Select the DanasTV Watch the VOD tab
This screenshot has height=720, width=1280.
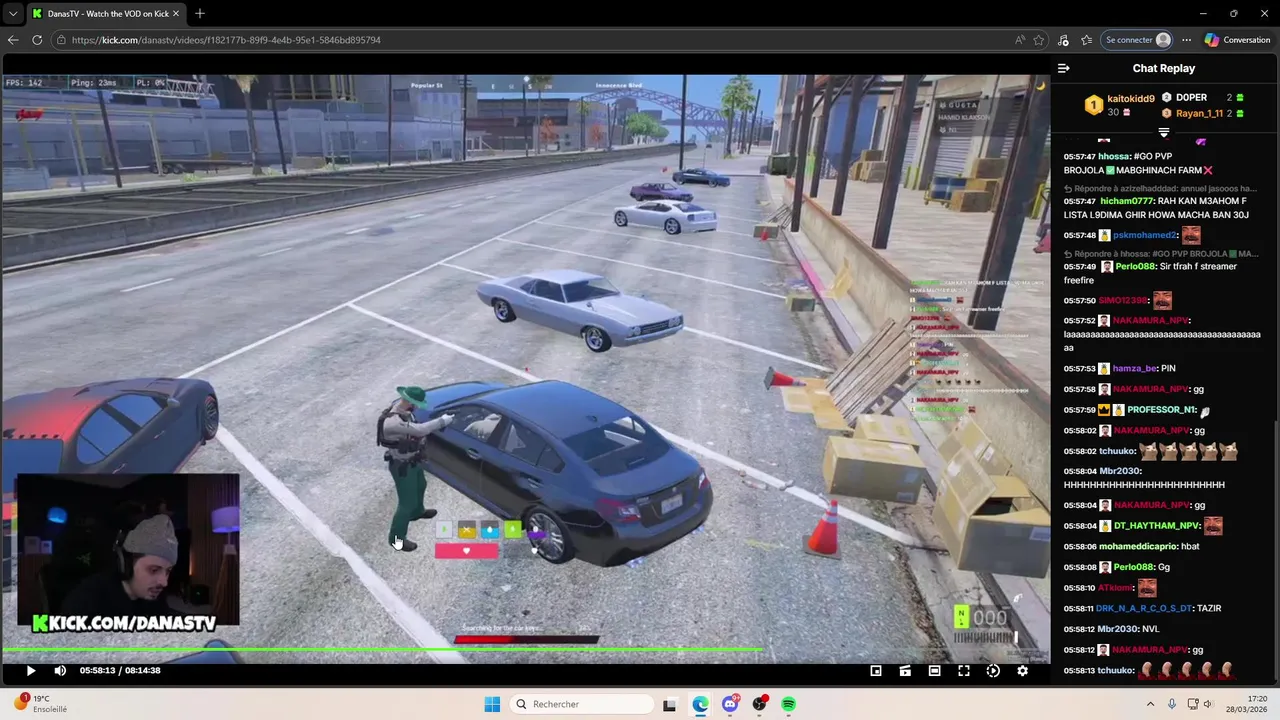[x=107, y=13]
